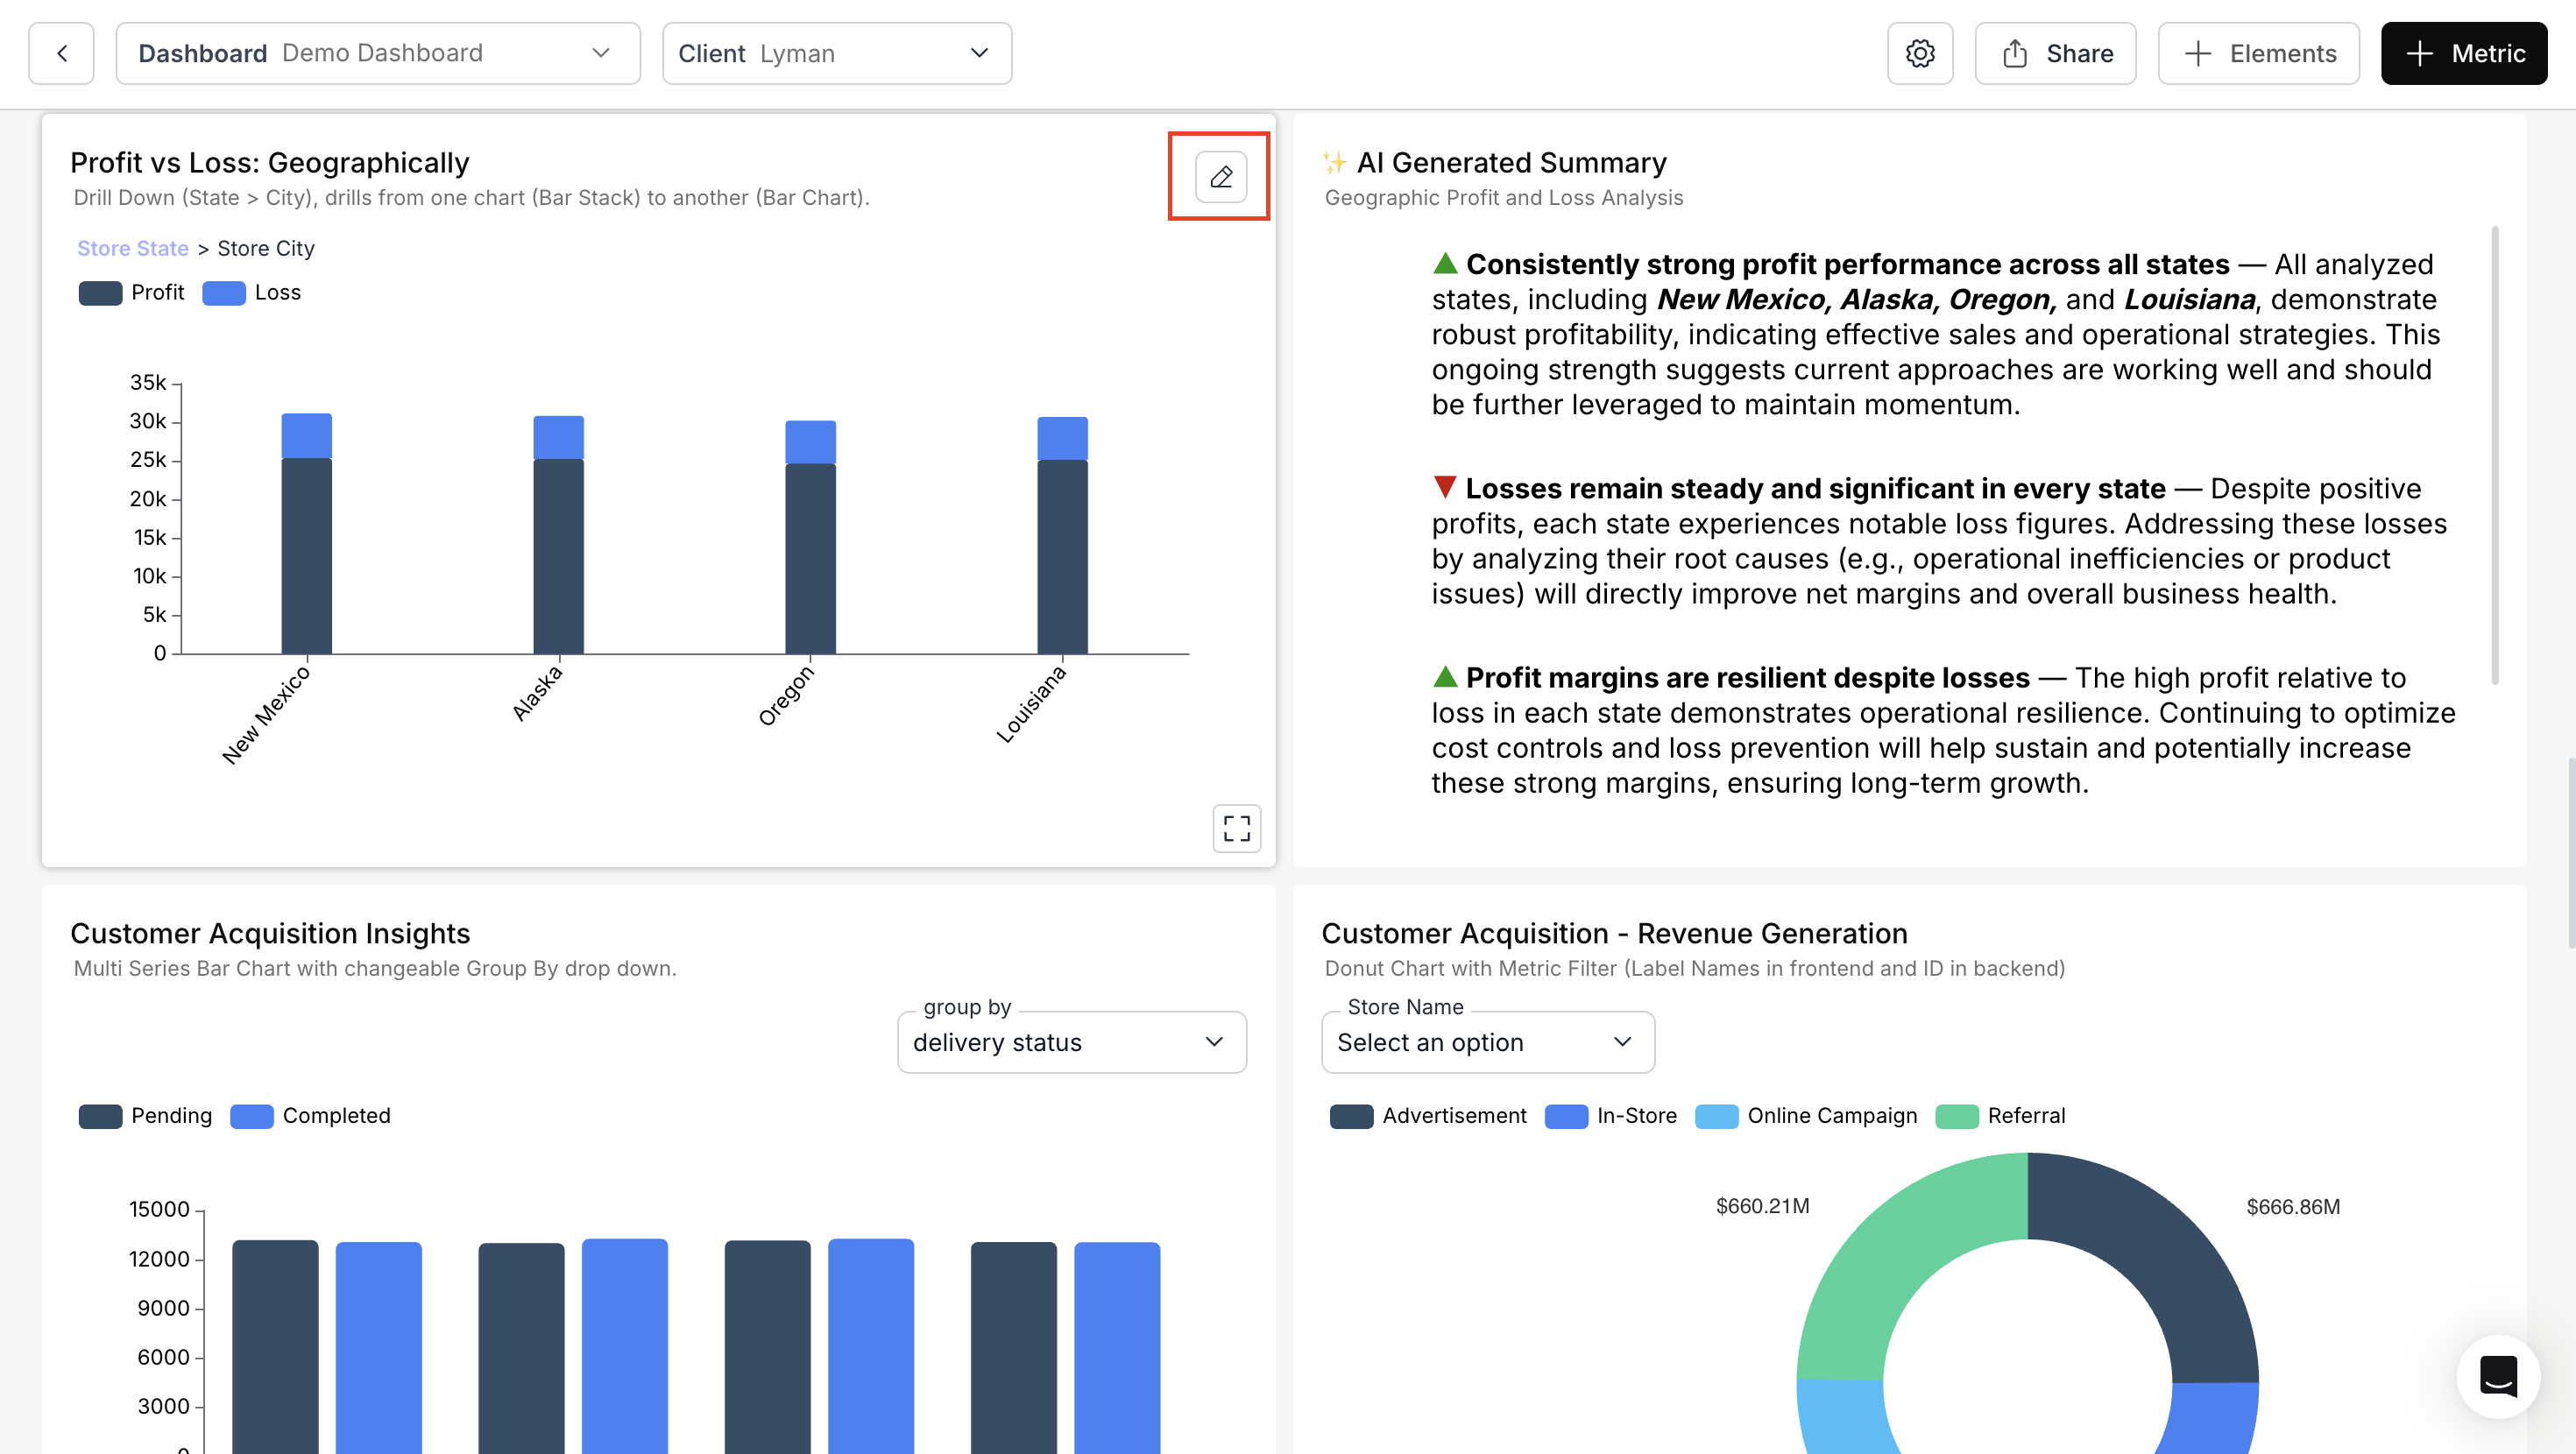Click the AI sparkle summary icon
Image resolution: width=2576 pixels, height=1454 pixels.
coord(1334,162)
